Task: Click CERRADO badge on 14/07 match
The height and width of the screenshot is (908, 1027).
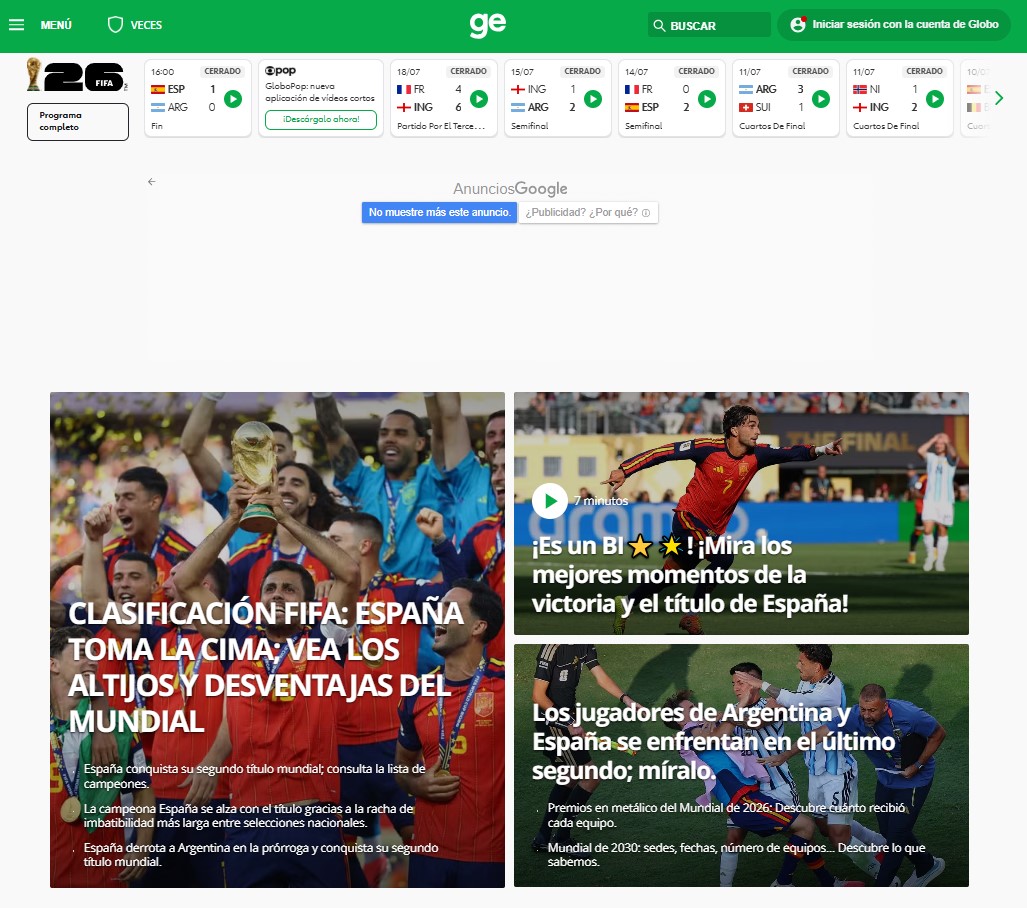Action: point(696,71)
